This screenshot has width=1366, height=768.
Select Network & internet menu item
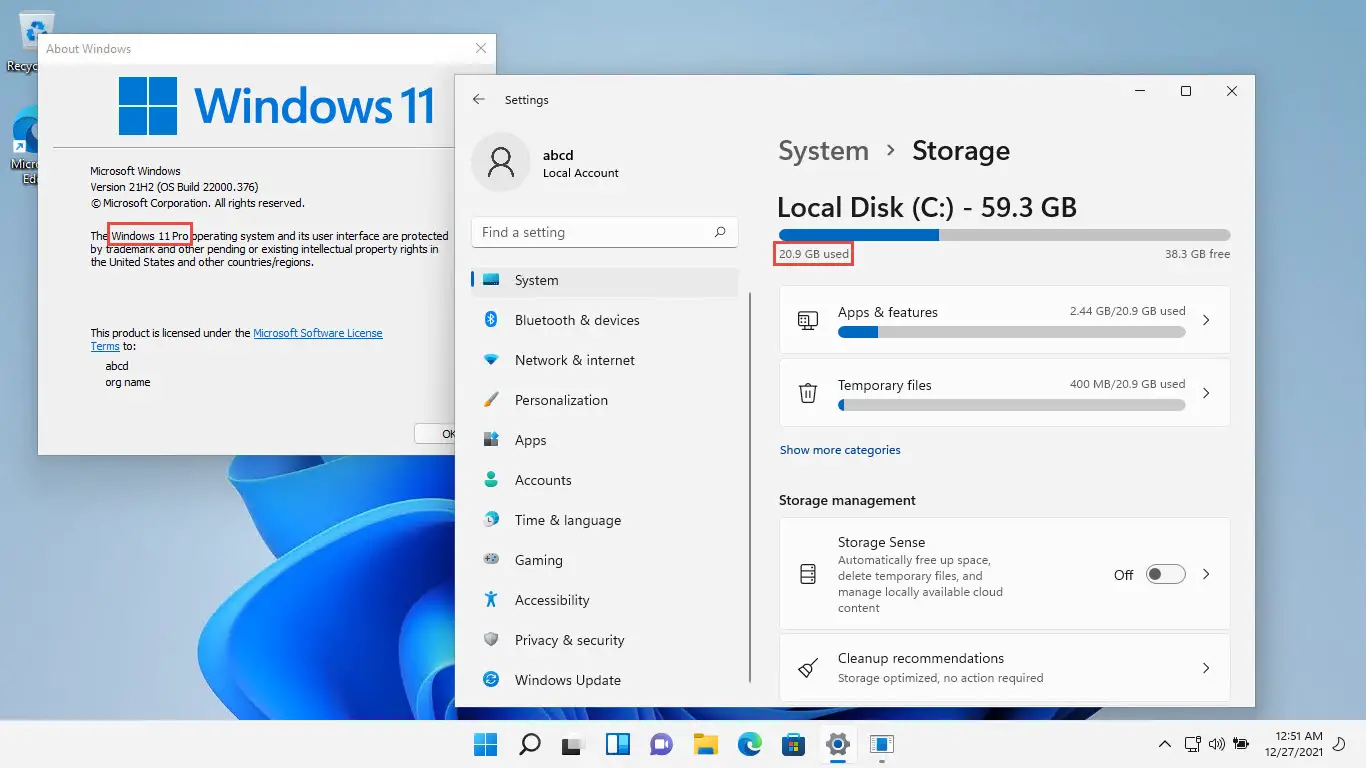tap(605, 360)
